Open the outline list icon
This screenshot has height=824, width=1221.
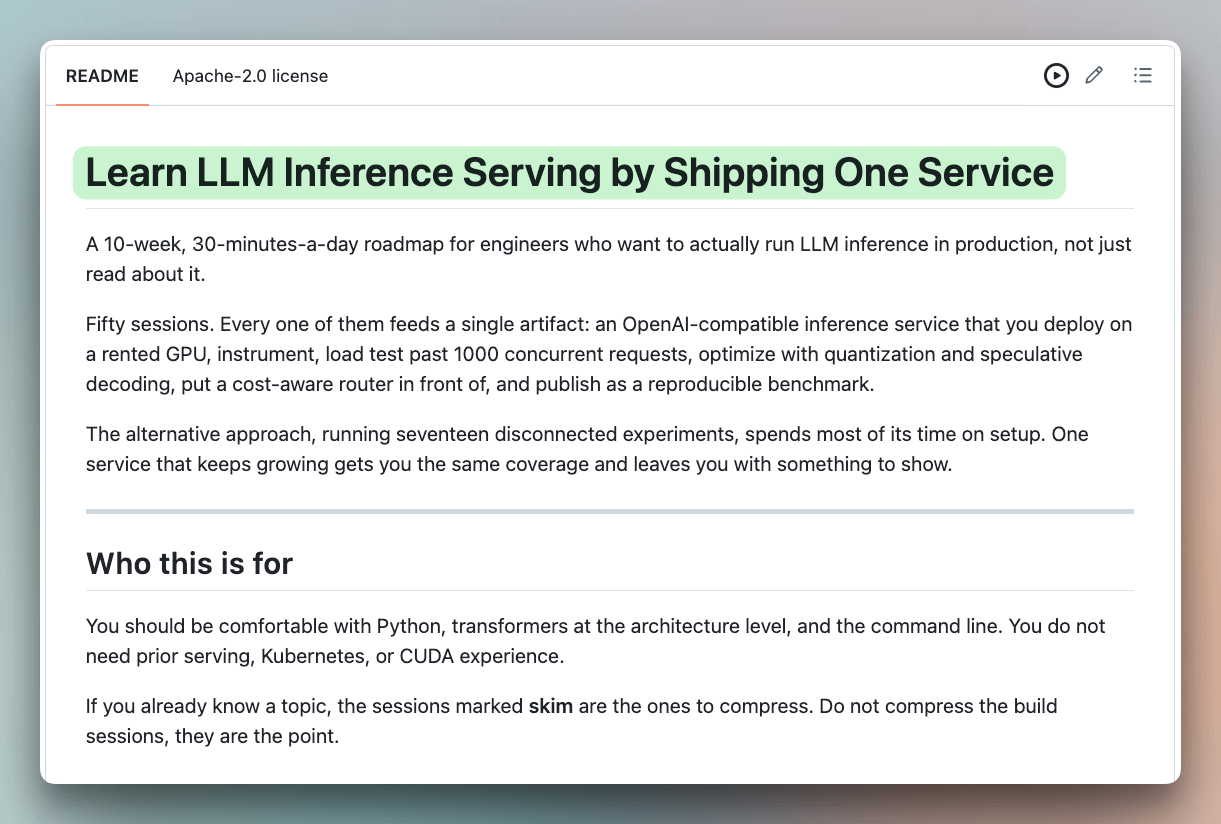tap(1142, 75)
